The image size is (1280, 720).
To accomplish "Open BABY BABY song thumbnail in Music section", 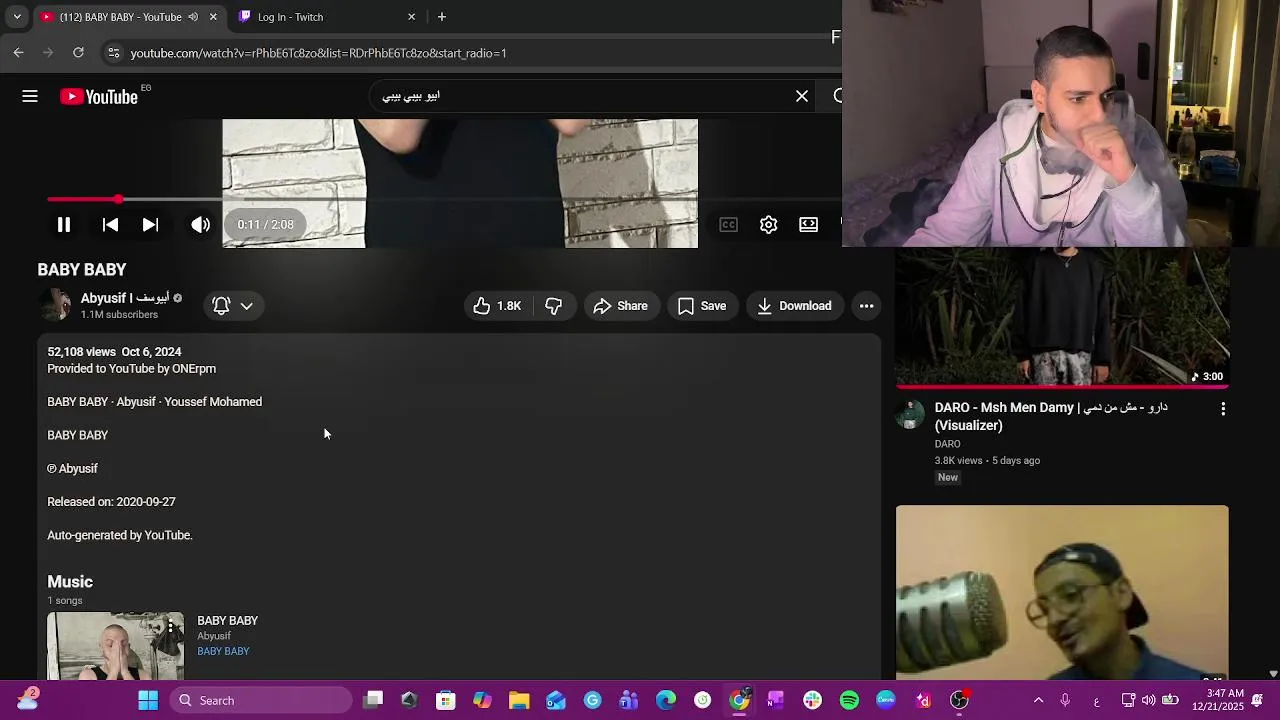I will (115, 646).
